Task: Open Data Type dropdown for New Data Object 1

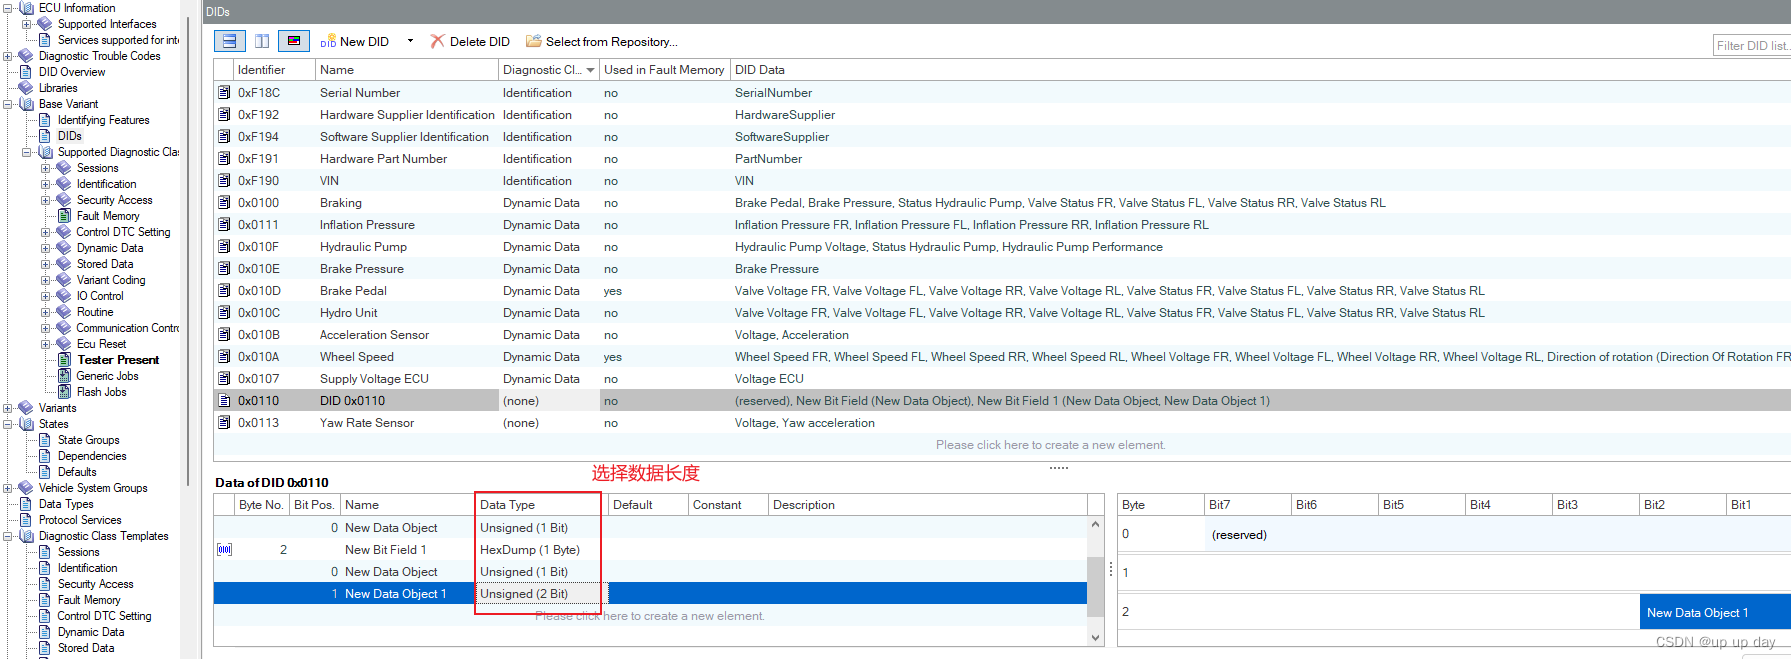Action: [x=541, y=594]
